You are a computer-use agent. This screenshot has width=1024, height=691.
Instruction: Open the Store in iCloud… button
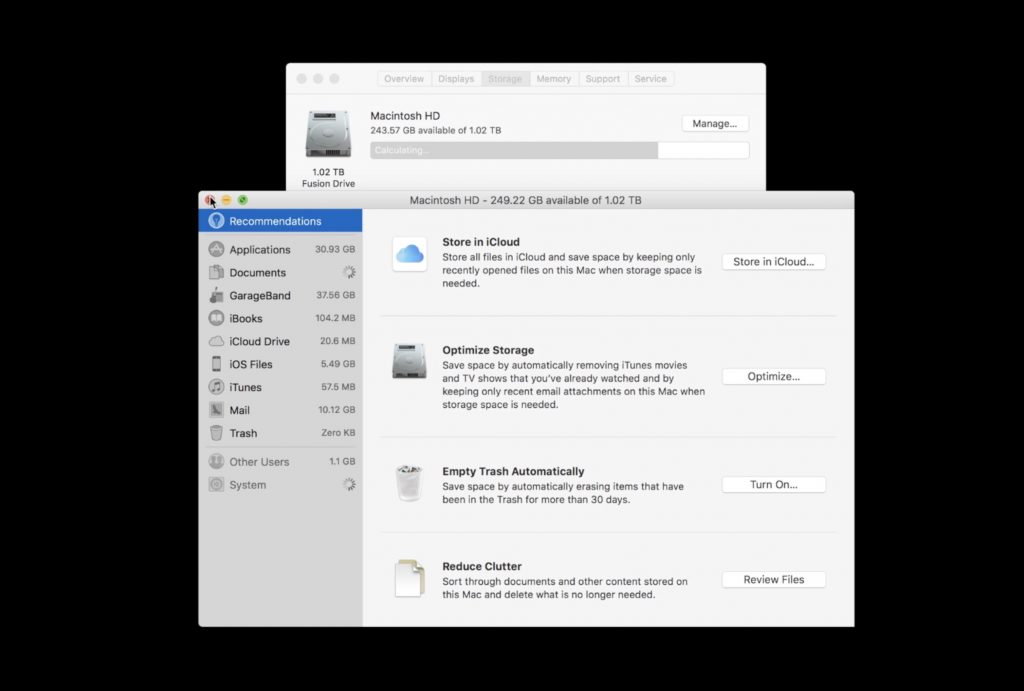tap(773, 261)
